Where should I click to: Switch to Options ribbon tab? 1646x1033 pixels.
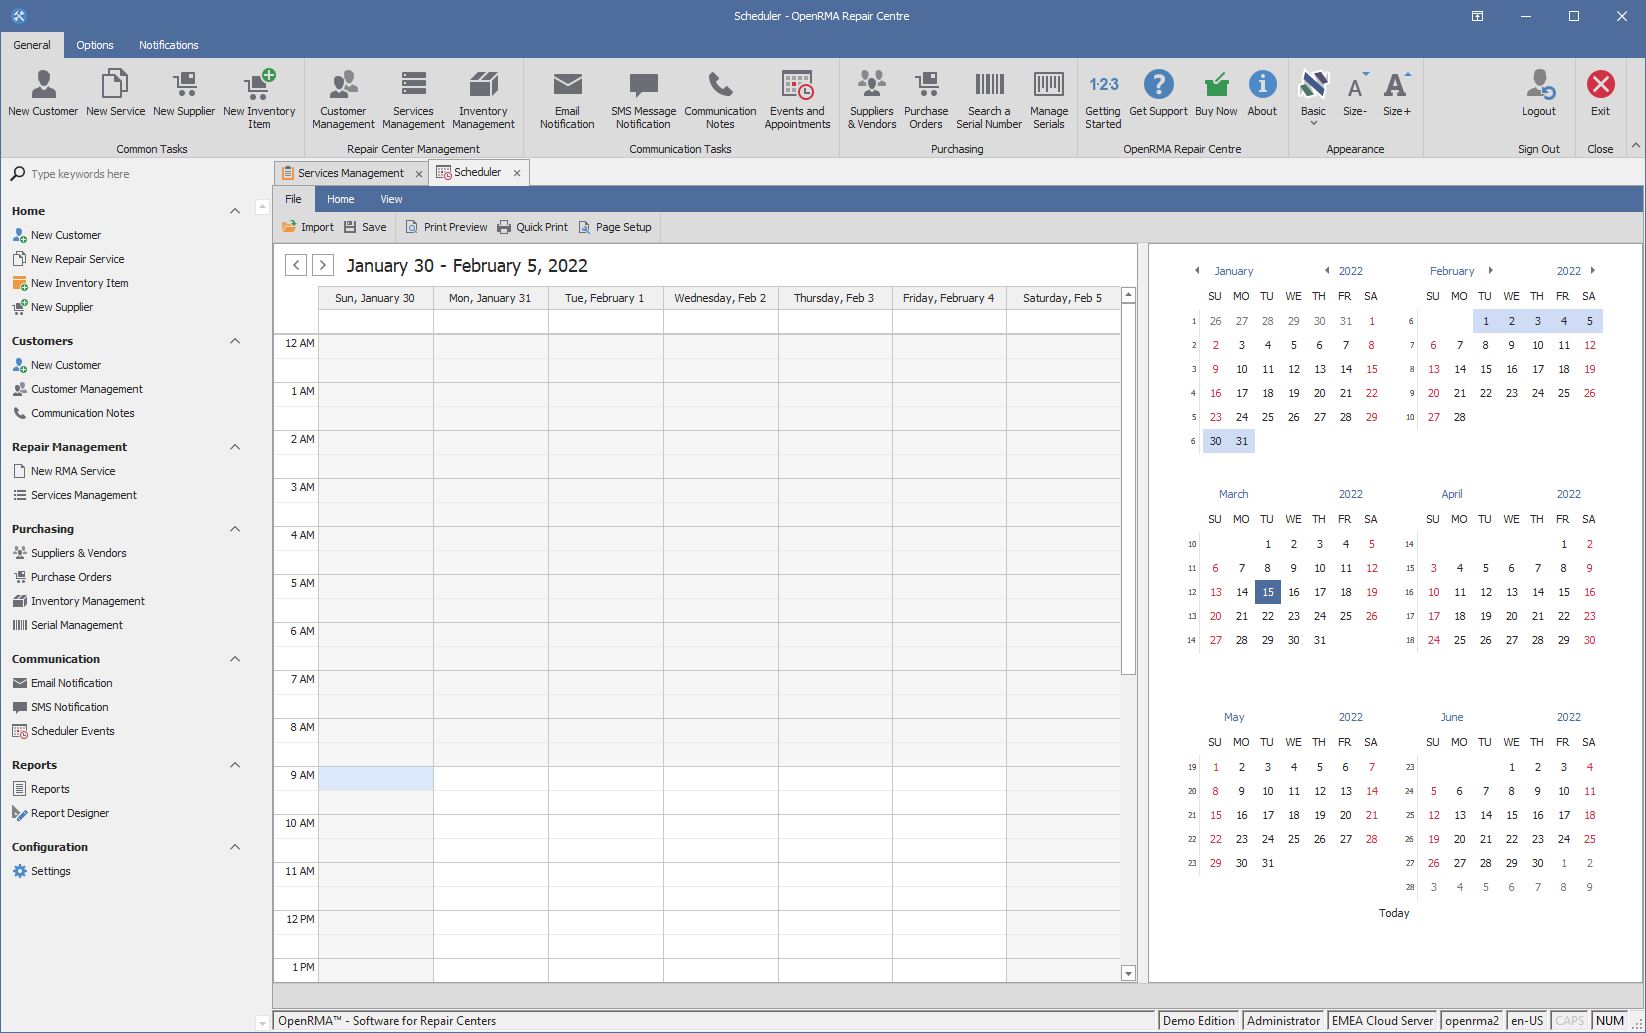click(95, 45)
